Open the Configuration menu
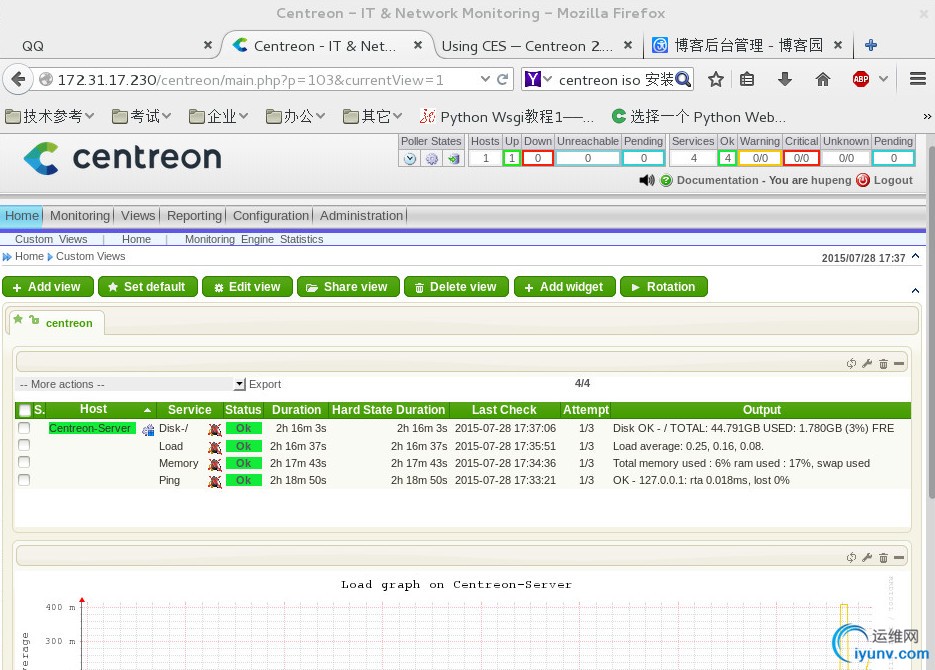The height and width of the screenshot is (670, 935). pyautogui.click(x=271, y=216)
